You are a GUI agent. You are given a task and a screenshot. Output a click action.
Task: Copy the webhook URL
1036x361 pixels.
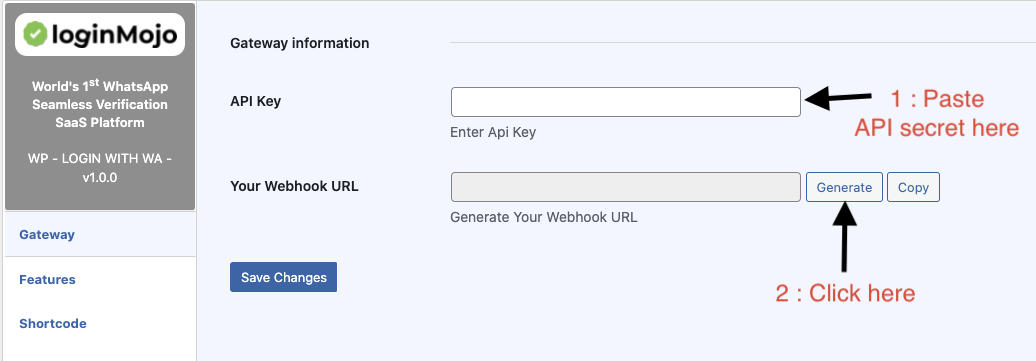[913, 187]
